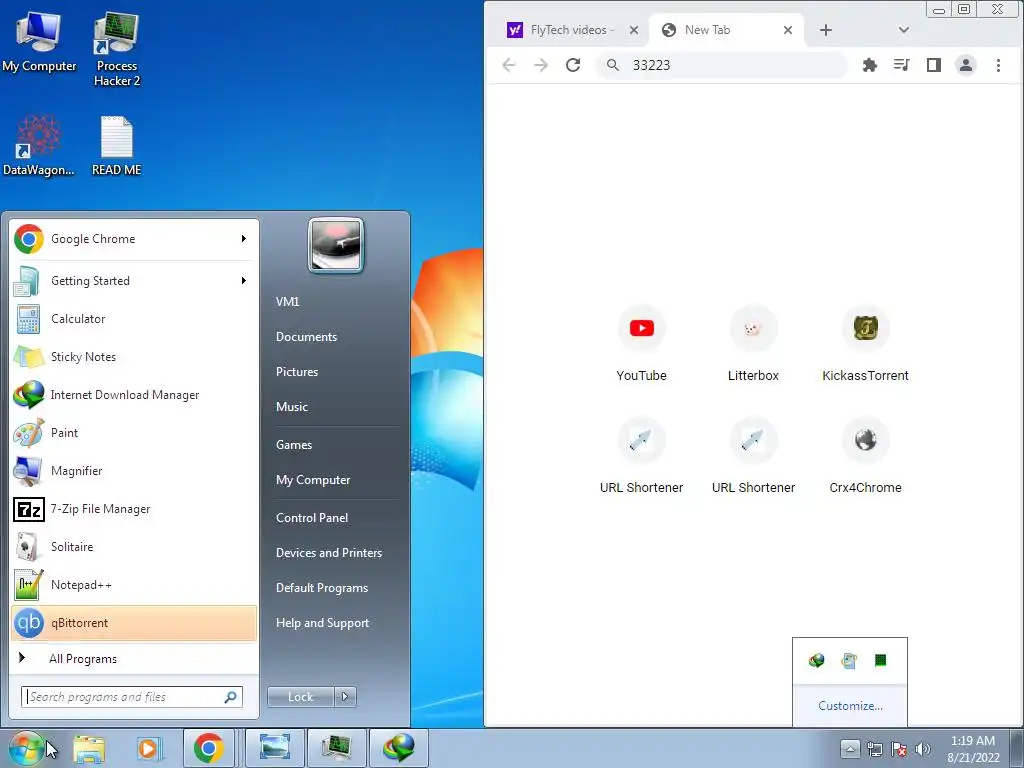Open Control Panel
Screen dimensions: 1024x768
(x=312, y=518)
